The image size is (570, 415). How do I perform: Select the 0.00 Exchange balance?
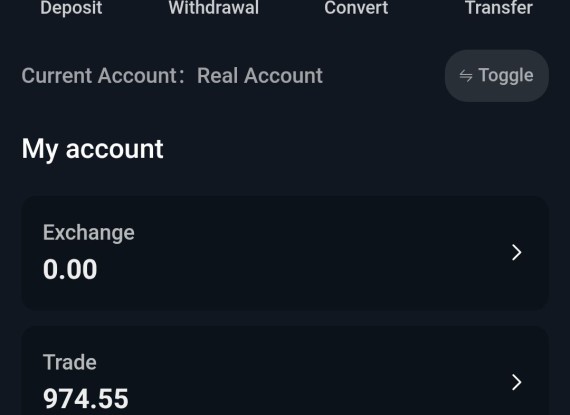70,269
